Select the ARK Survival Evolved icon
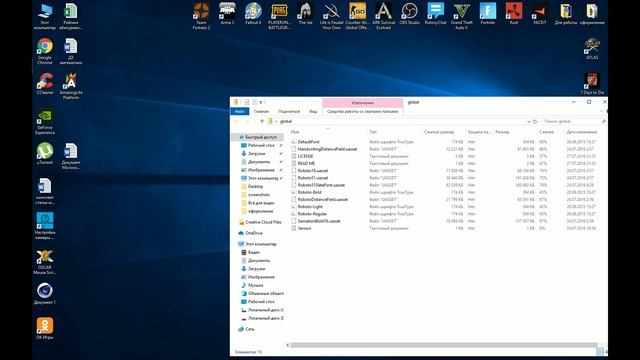Viewport: 640px width, 360px height. pyautogui.click(x=383, y=16)
